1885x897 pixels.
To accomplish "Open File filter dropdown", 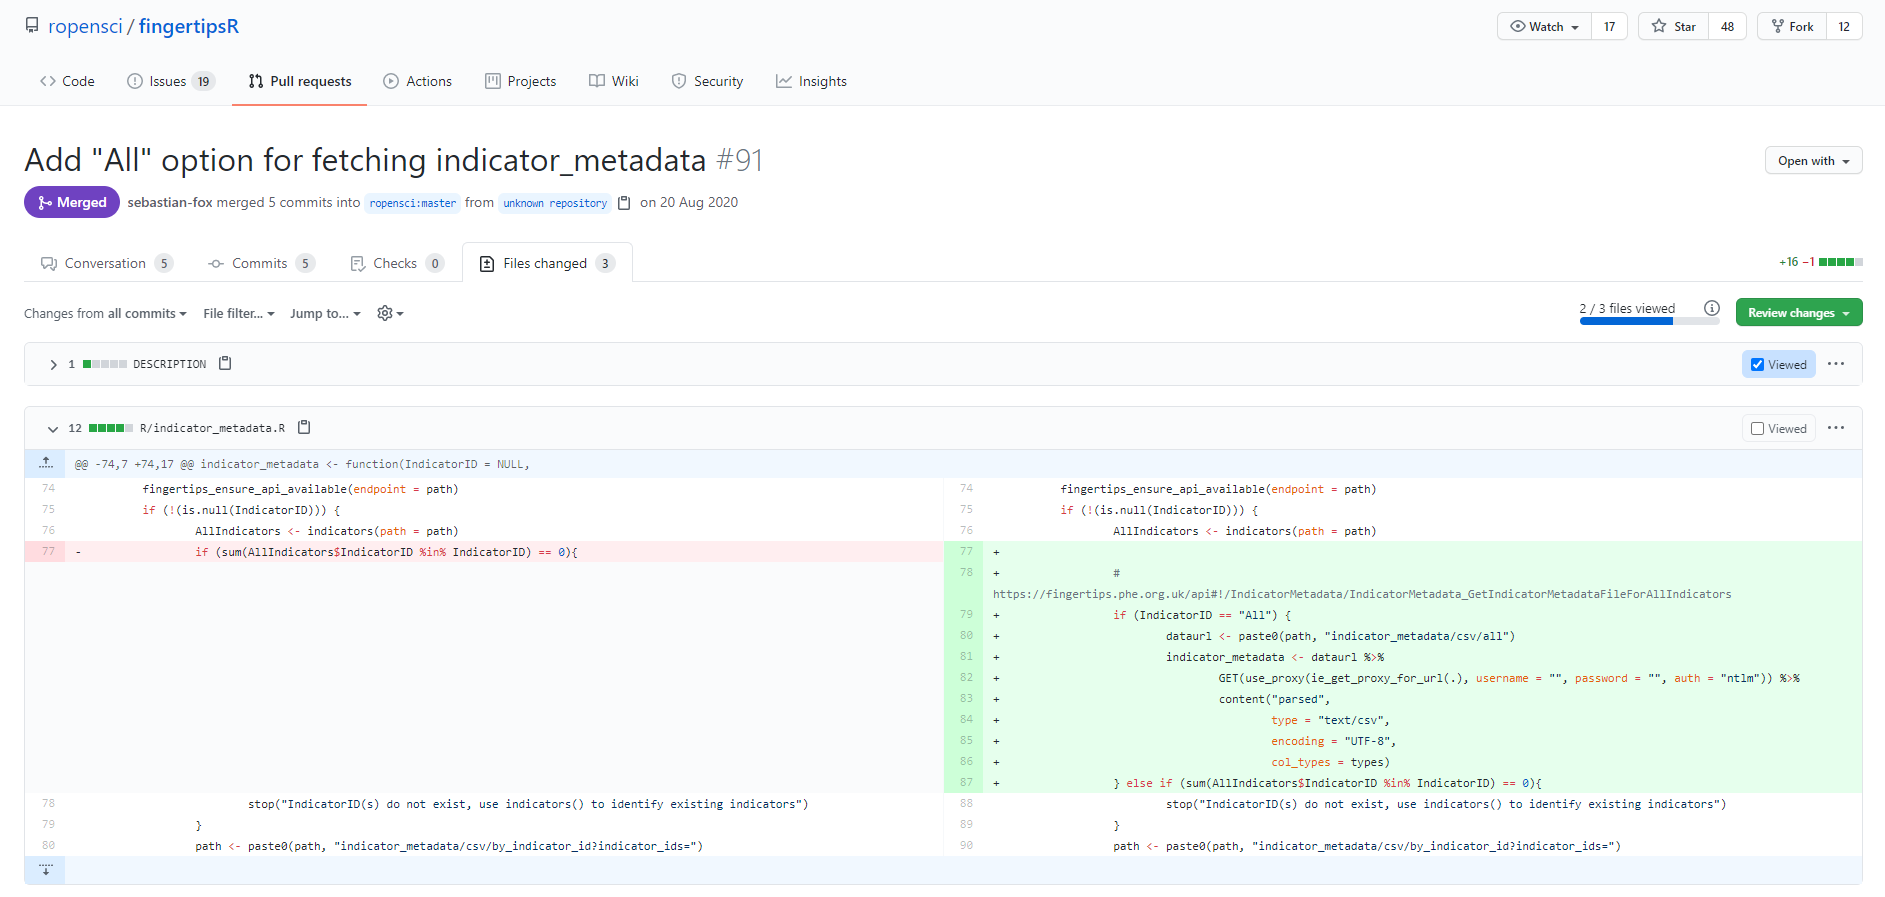I will pos(238,313).
